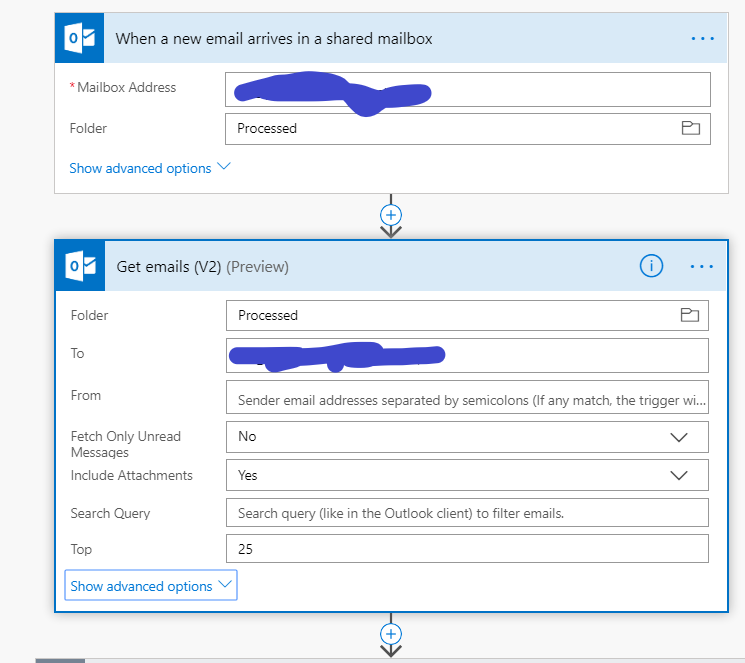Screen dimensions: 745x663
Task: Open the ellipsis menu on Get emails (V2)
Action: (702, 267)
